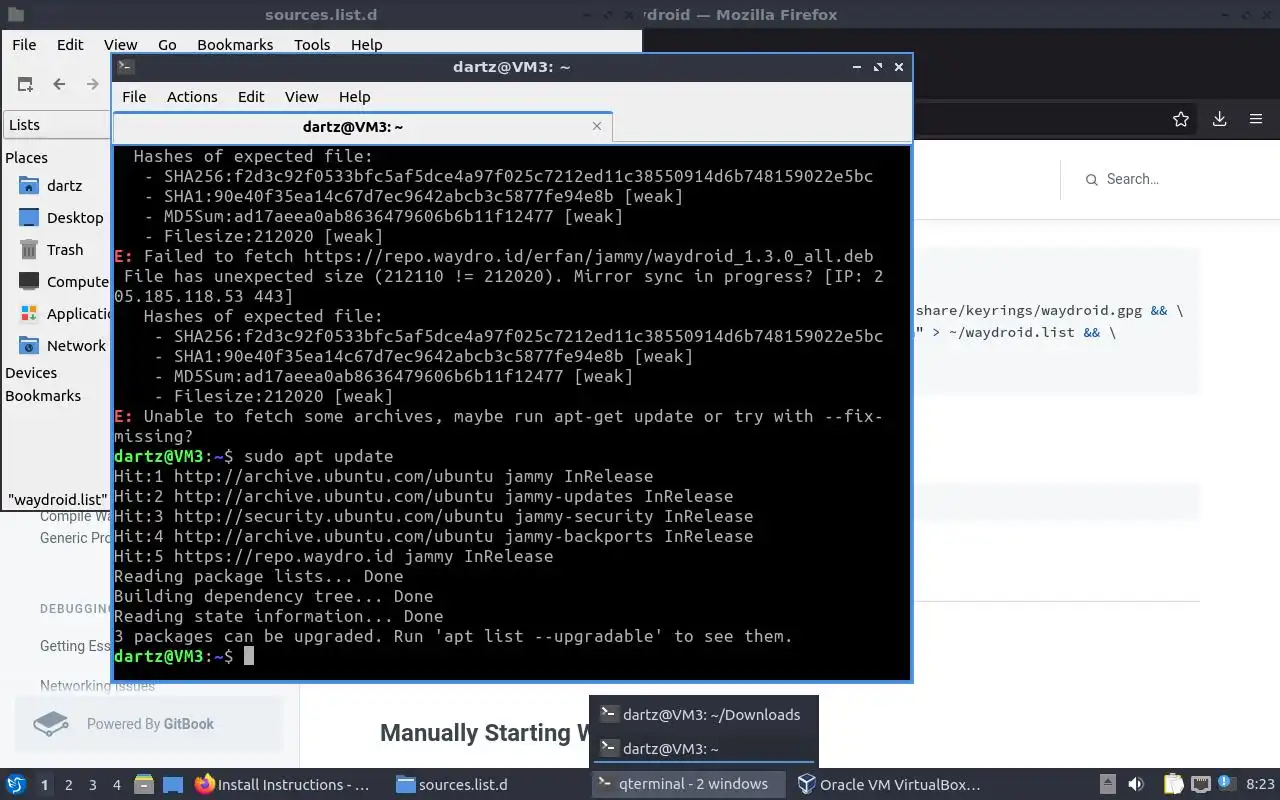This screenshot has width=1280, height=800.
Task: Open the volume control tray icon
Action: click(1136, 785)
